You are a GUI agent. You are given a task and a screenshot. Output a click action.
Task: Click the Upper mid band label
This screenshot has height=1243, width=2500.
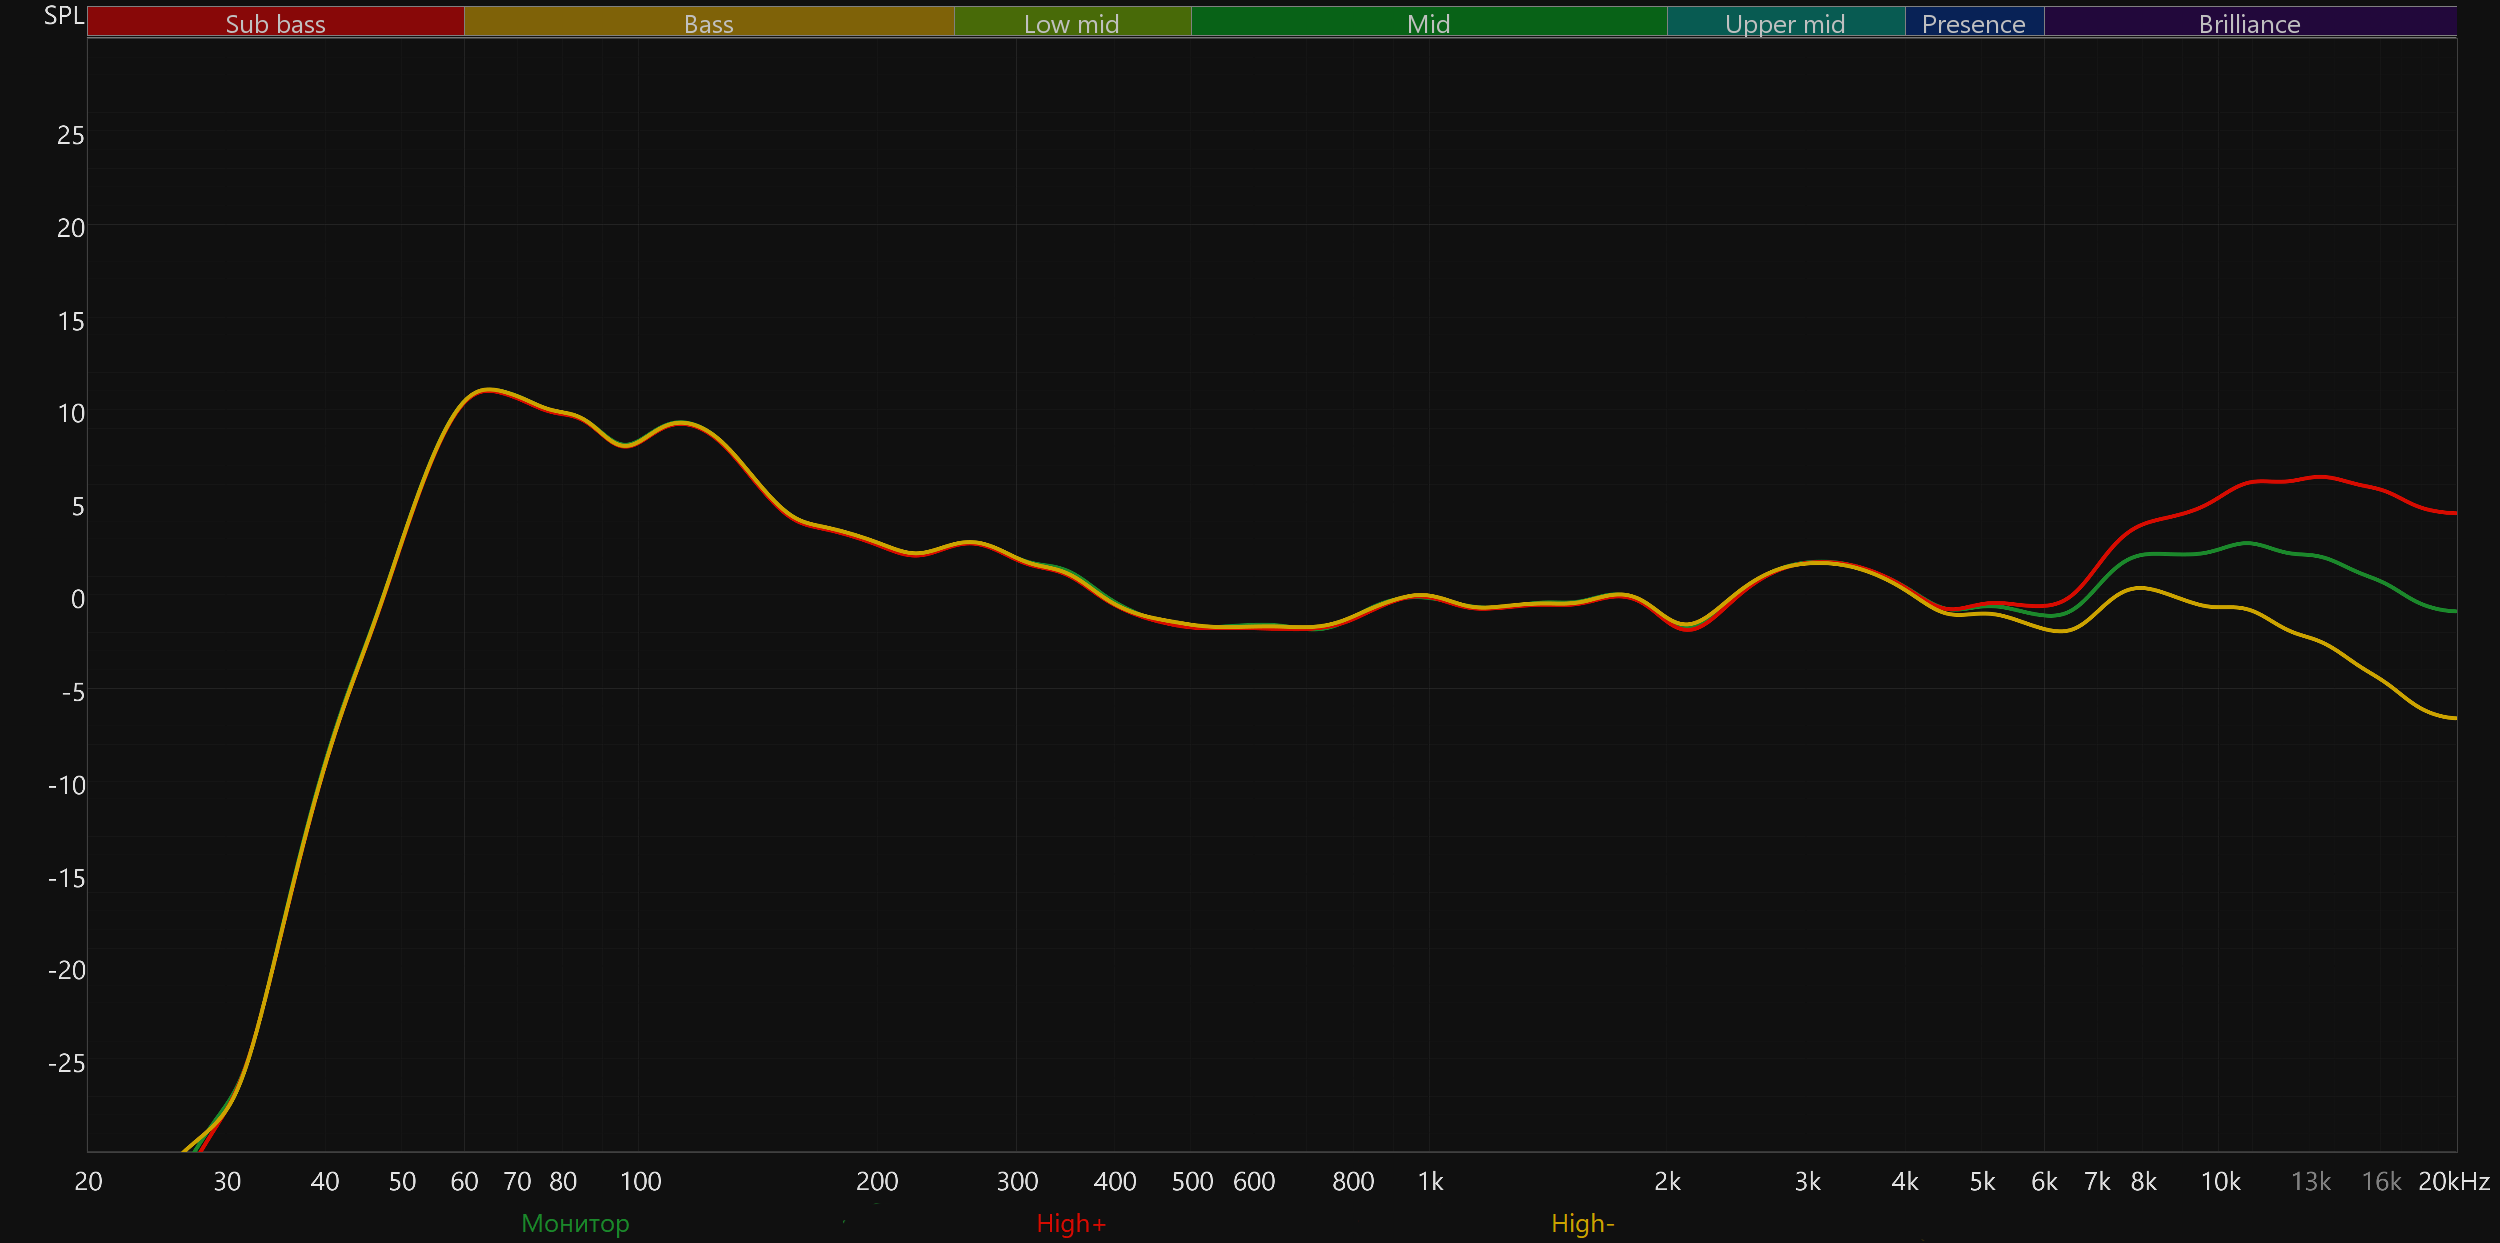coord(1785,23)
